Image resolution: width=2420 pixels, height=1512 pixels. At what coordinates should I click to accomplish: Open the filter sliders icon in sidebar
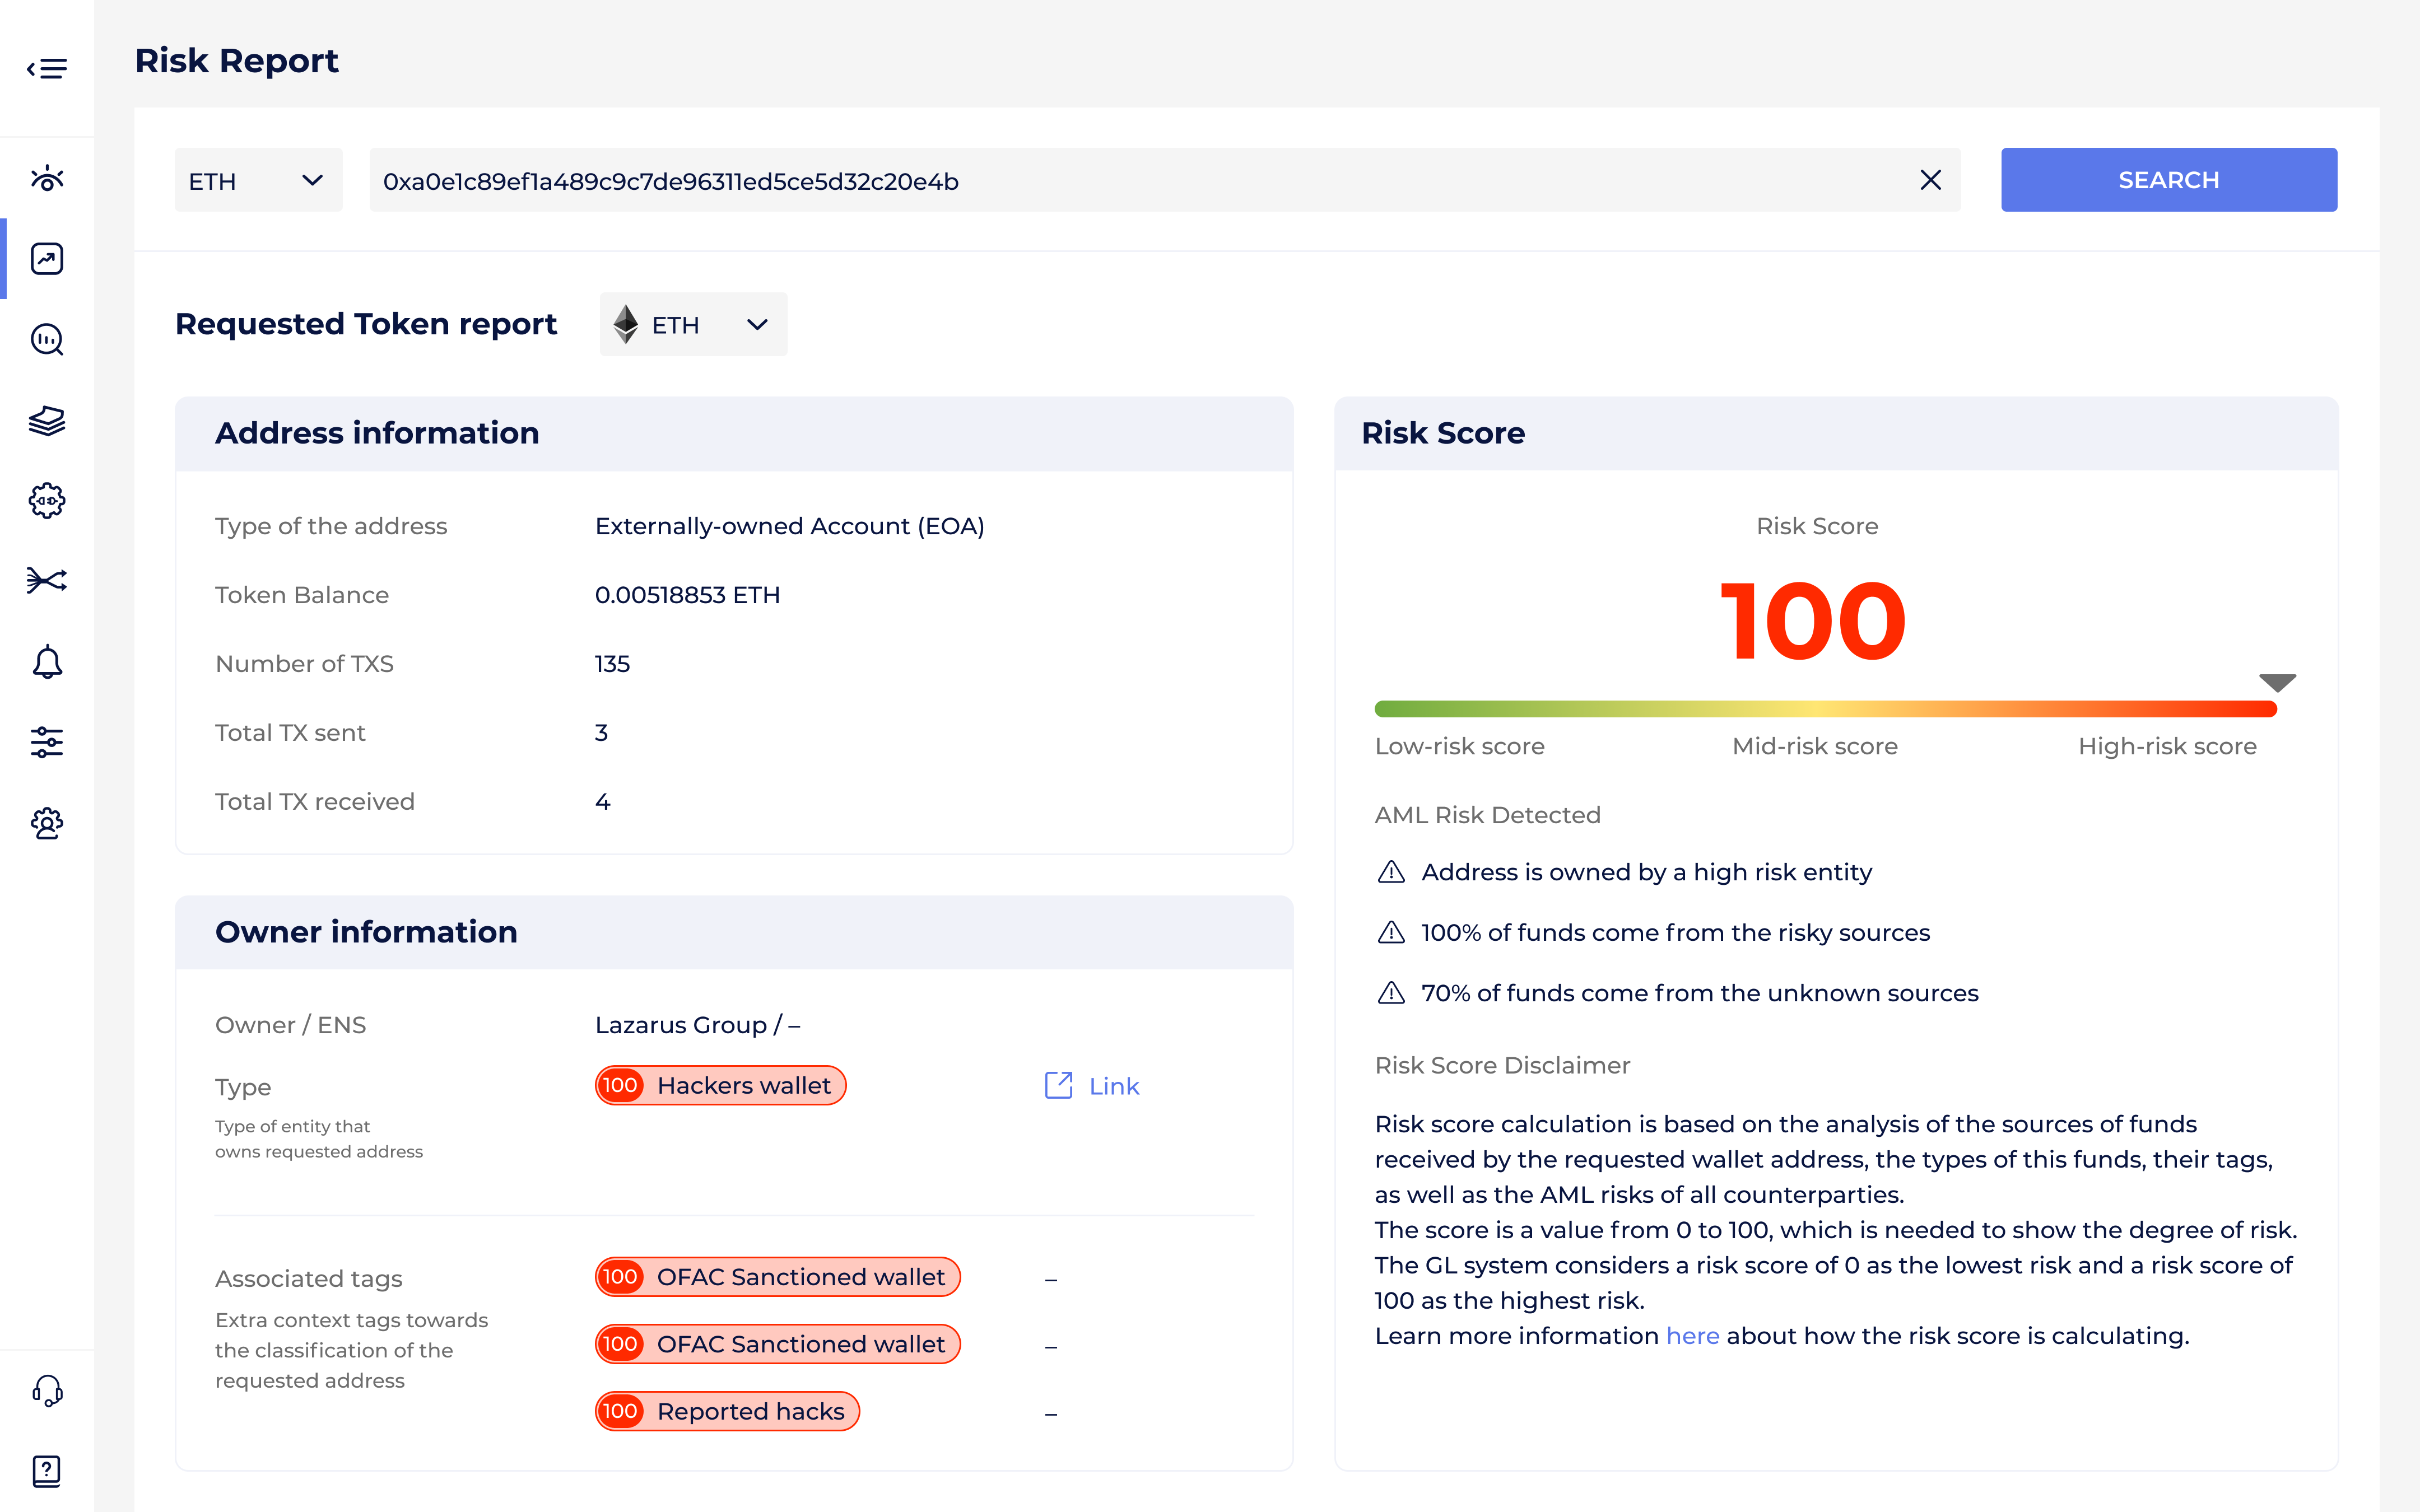(47, 742)
